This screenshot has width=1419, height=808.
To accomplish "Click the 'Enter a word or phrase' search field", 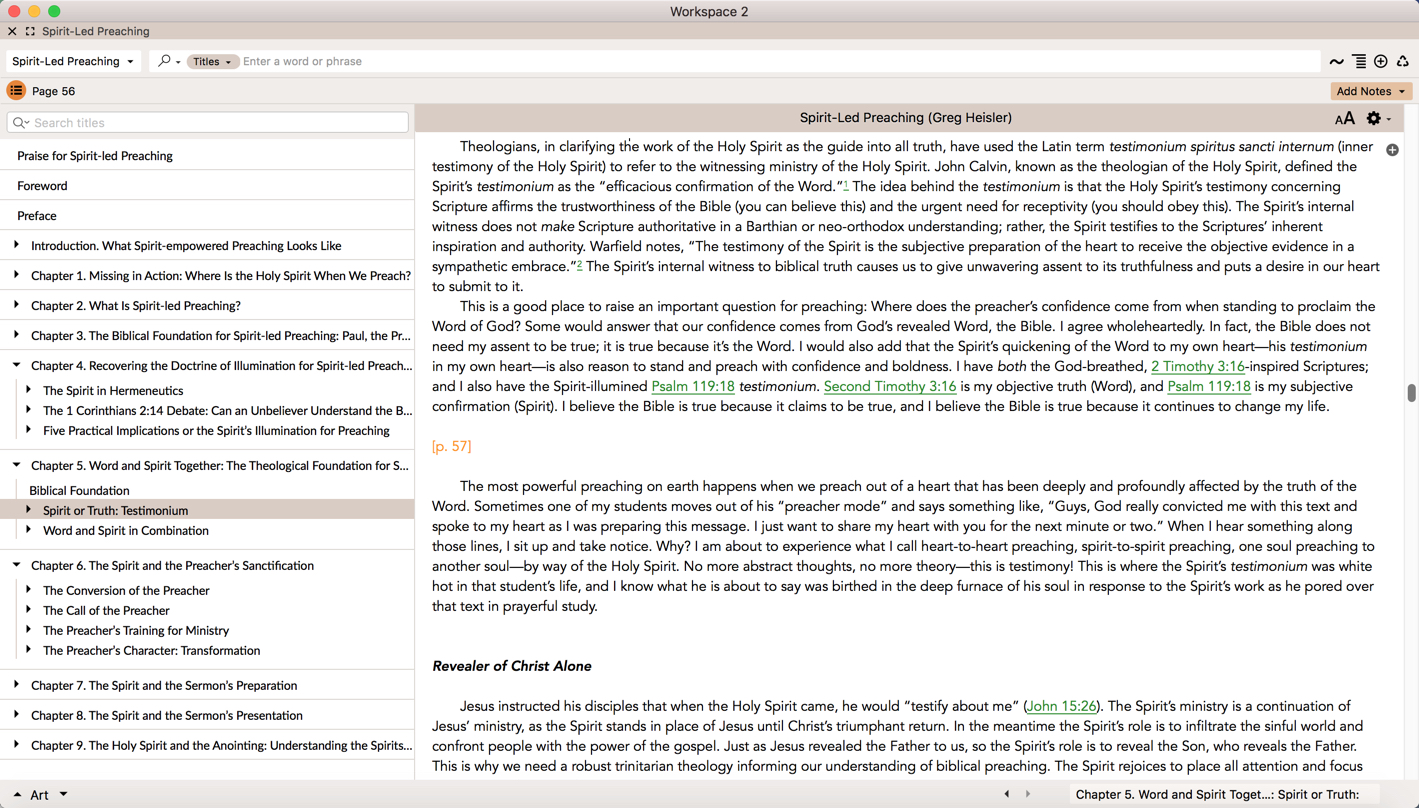I will 780,61.
